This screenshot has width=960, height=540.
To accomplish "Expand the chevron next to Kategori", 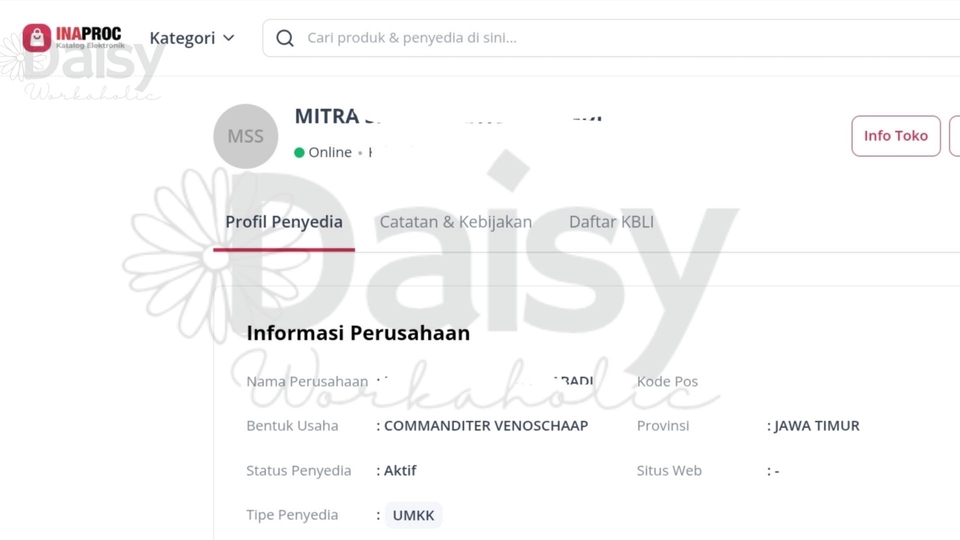I will click(229, 38).
